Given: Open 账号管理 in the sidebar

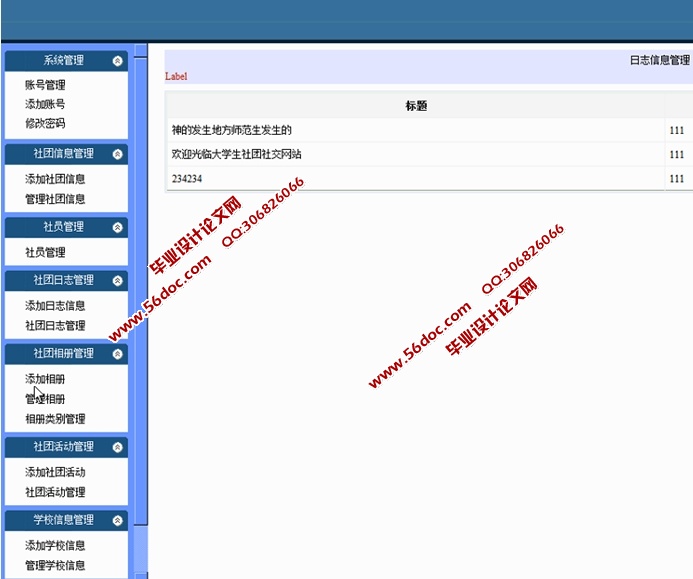Looking at the screenshot, I should coord(45,85).
